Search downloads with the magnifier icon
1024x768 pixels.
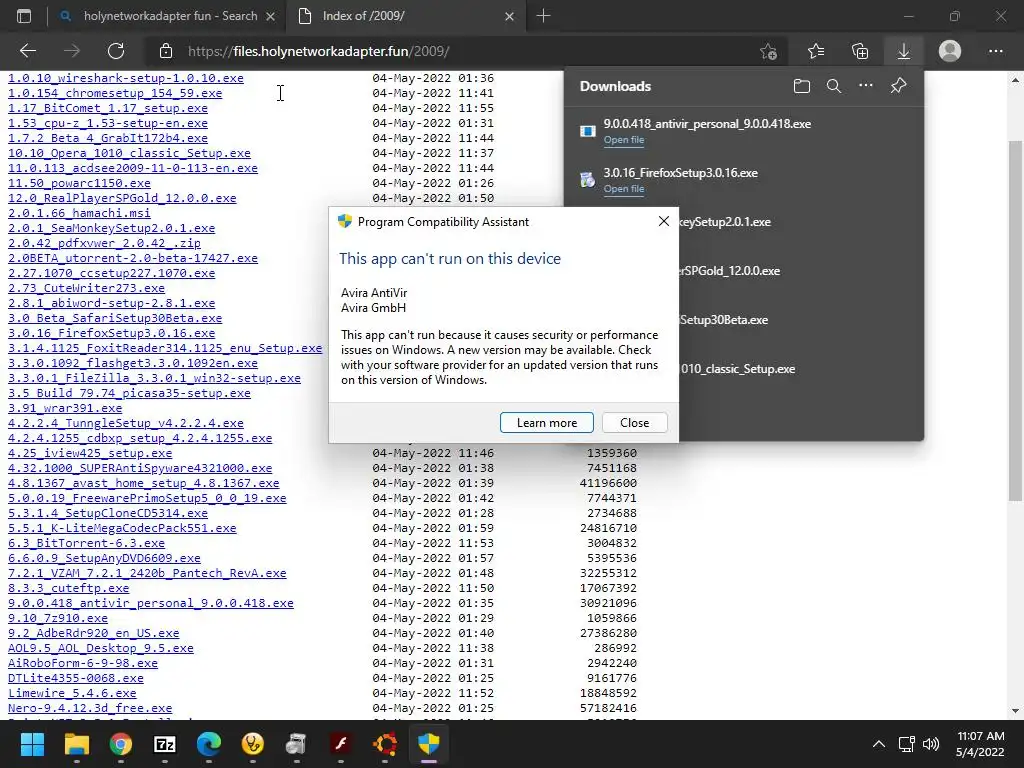[834, 86]
